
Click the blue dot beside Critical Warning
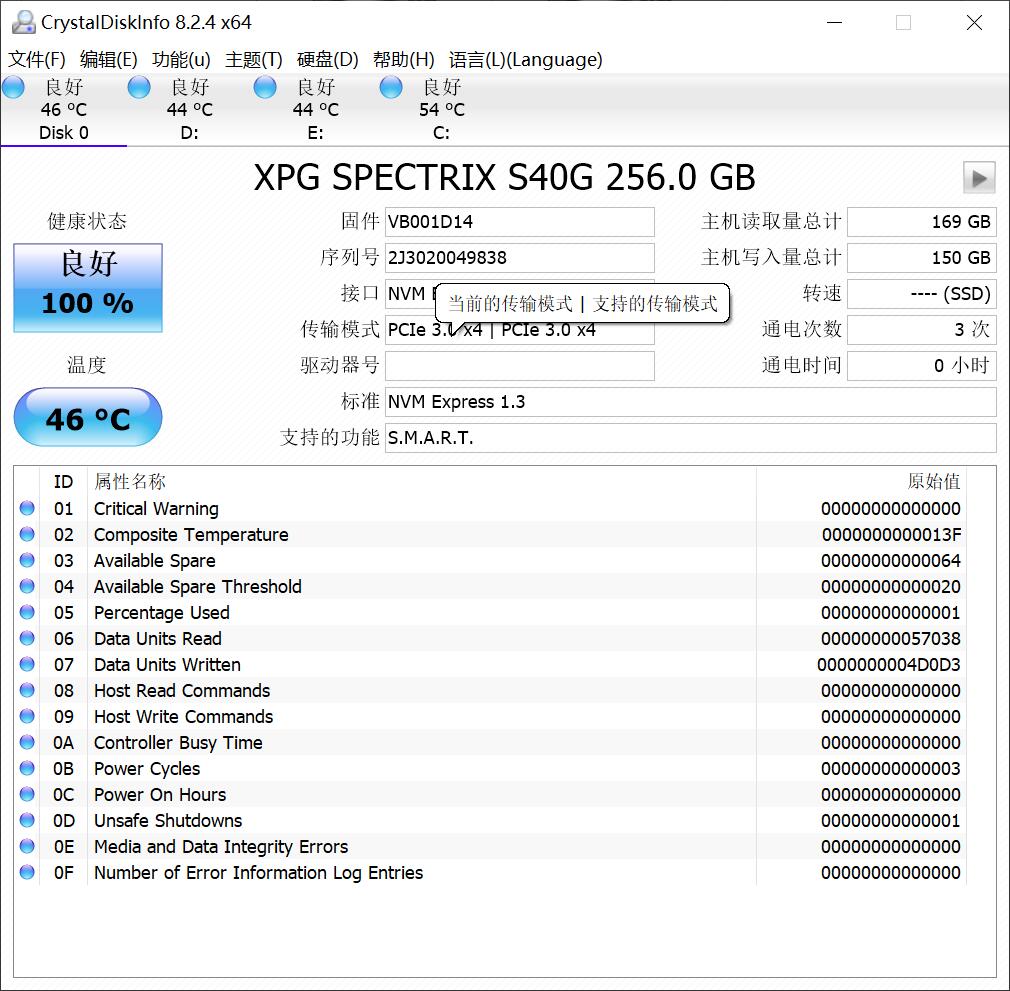[27, 508]
